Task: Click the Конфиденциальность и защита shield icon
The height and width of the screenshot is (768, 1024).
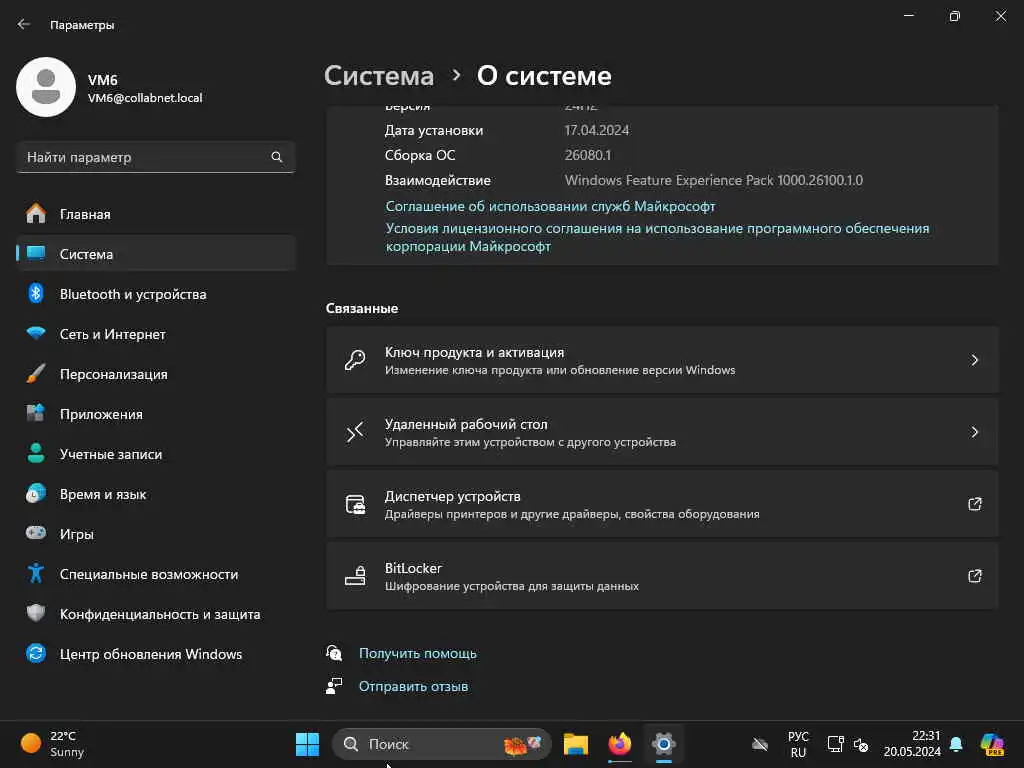Action: coord(36,613)
